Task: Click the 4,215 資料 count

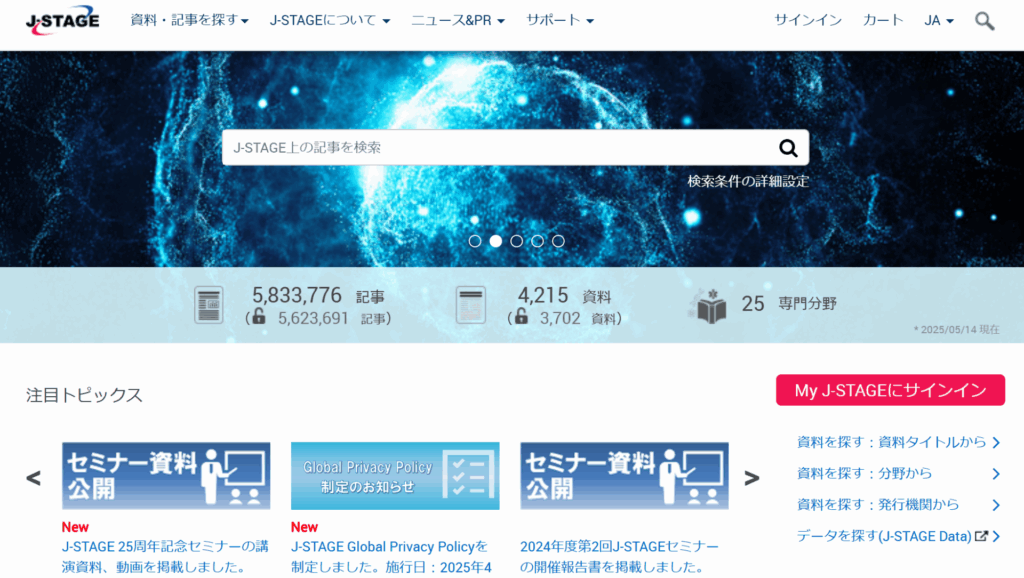Action: [x=564, y=296]
